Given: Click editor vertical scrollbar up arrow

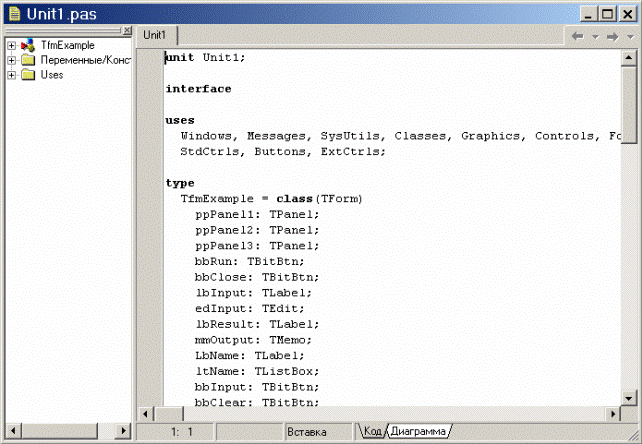Looking at the screenshot, I should pyautogui.click(x=628, y=58).
